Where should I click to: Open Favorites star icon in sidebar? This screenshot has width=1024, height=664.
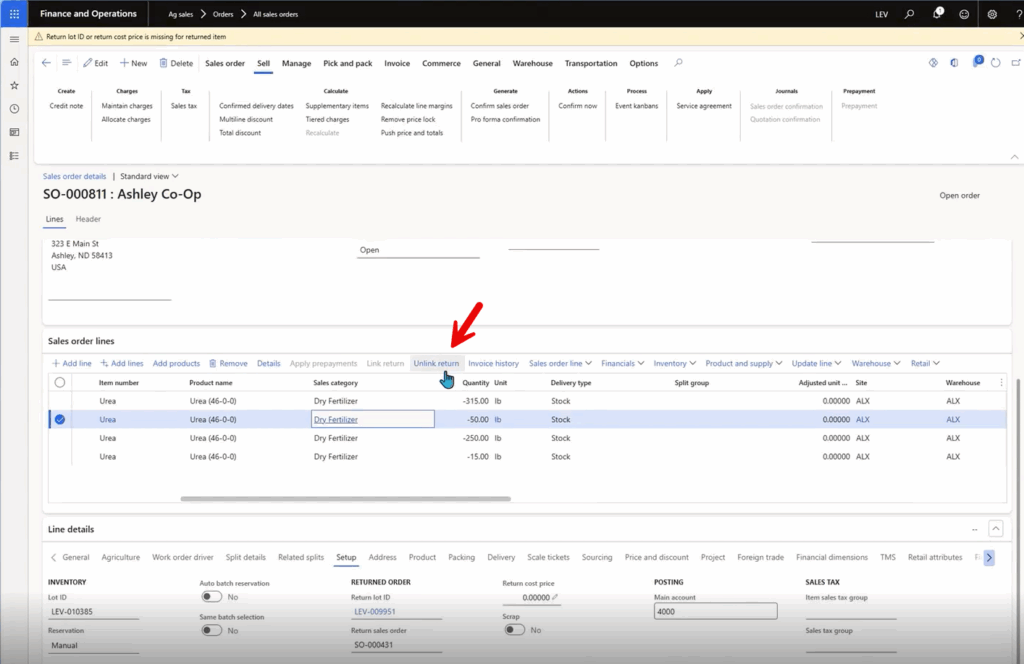tap(14, 86)
